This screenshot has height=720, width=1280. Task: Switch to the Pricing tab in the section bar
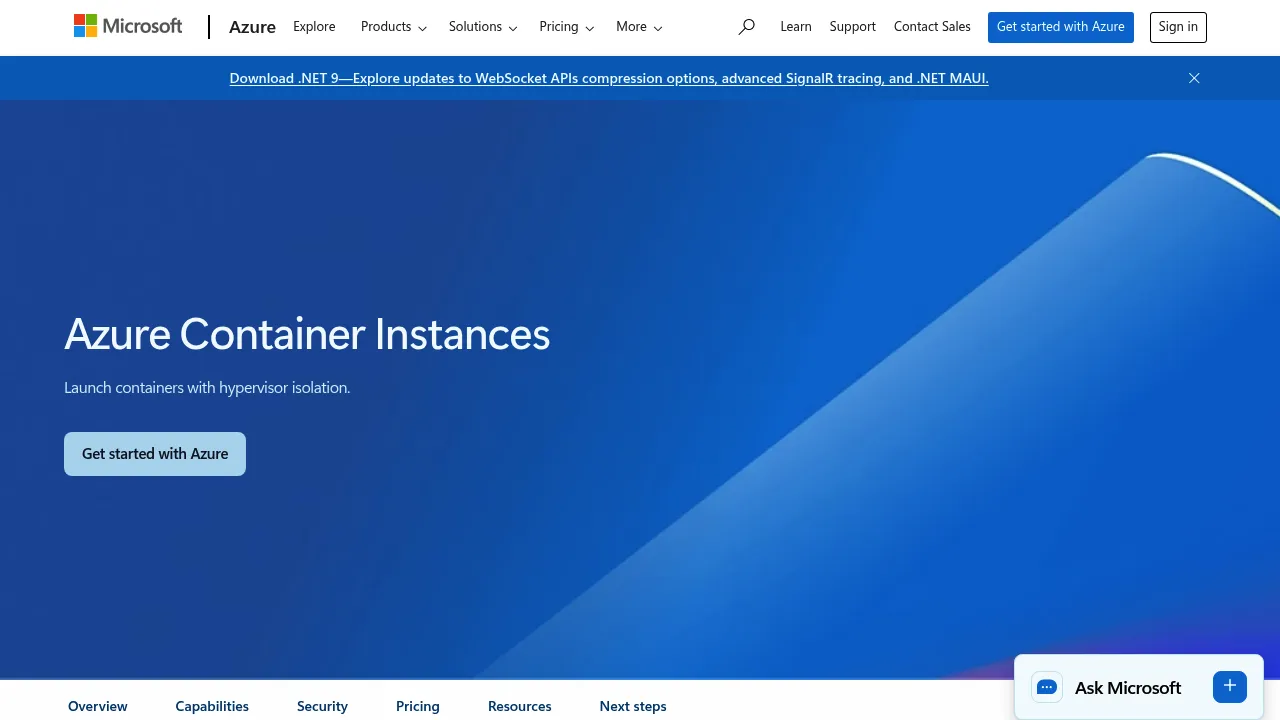pyautogui.click(x=418, y=706)
